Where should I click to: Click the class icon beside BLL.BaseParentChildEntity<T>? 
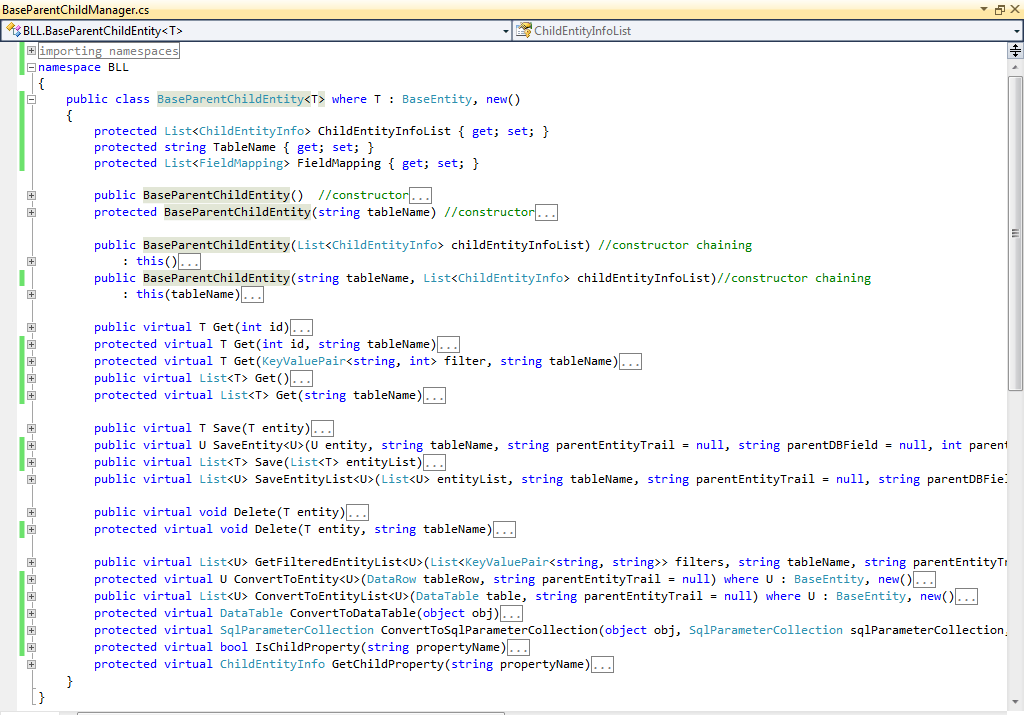(x=14, y=31)
